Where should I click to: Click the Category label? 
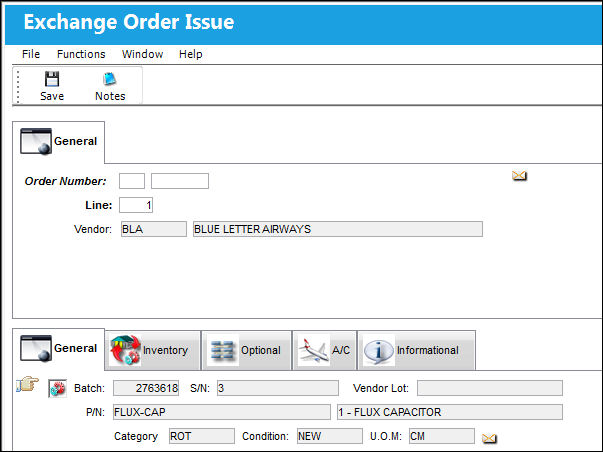(136, 436)
